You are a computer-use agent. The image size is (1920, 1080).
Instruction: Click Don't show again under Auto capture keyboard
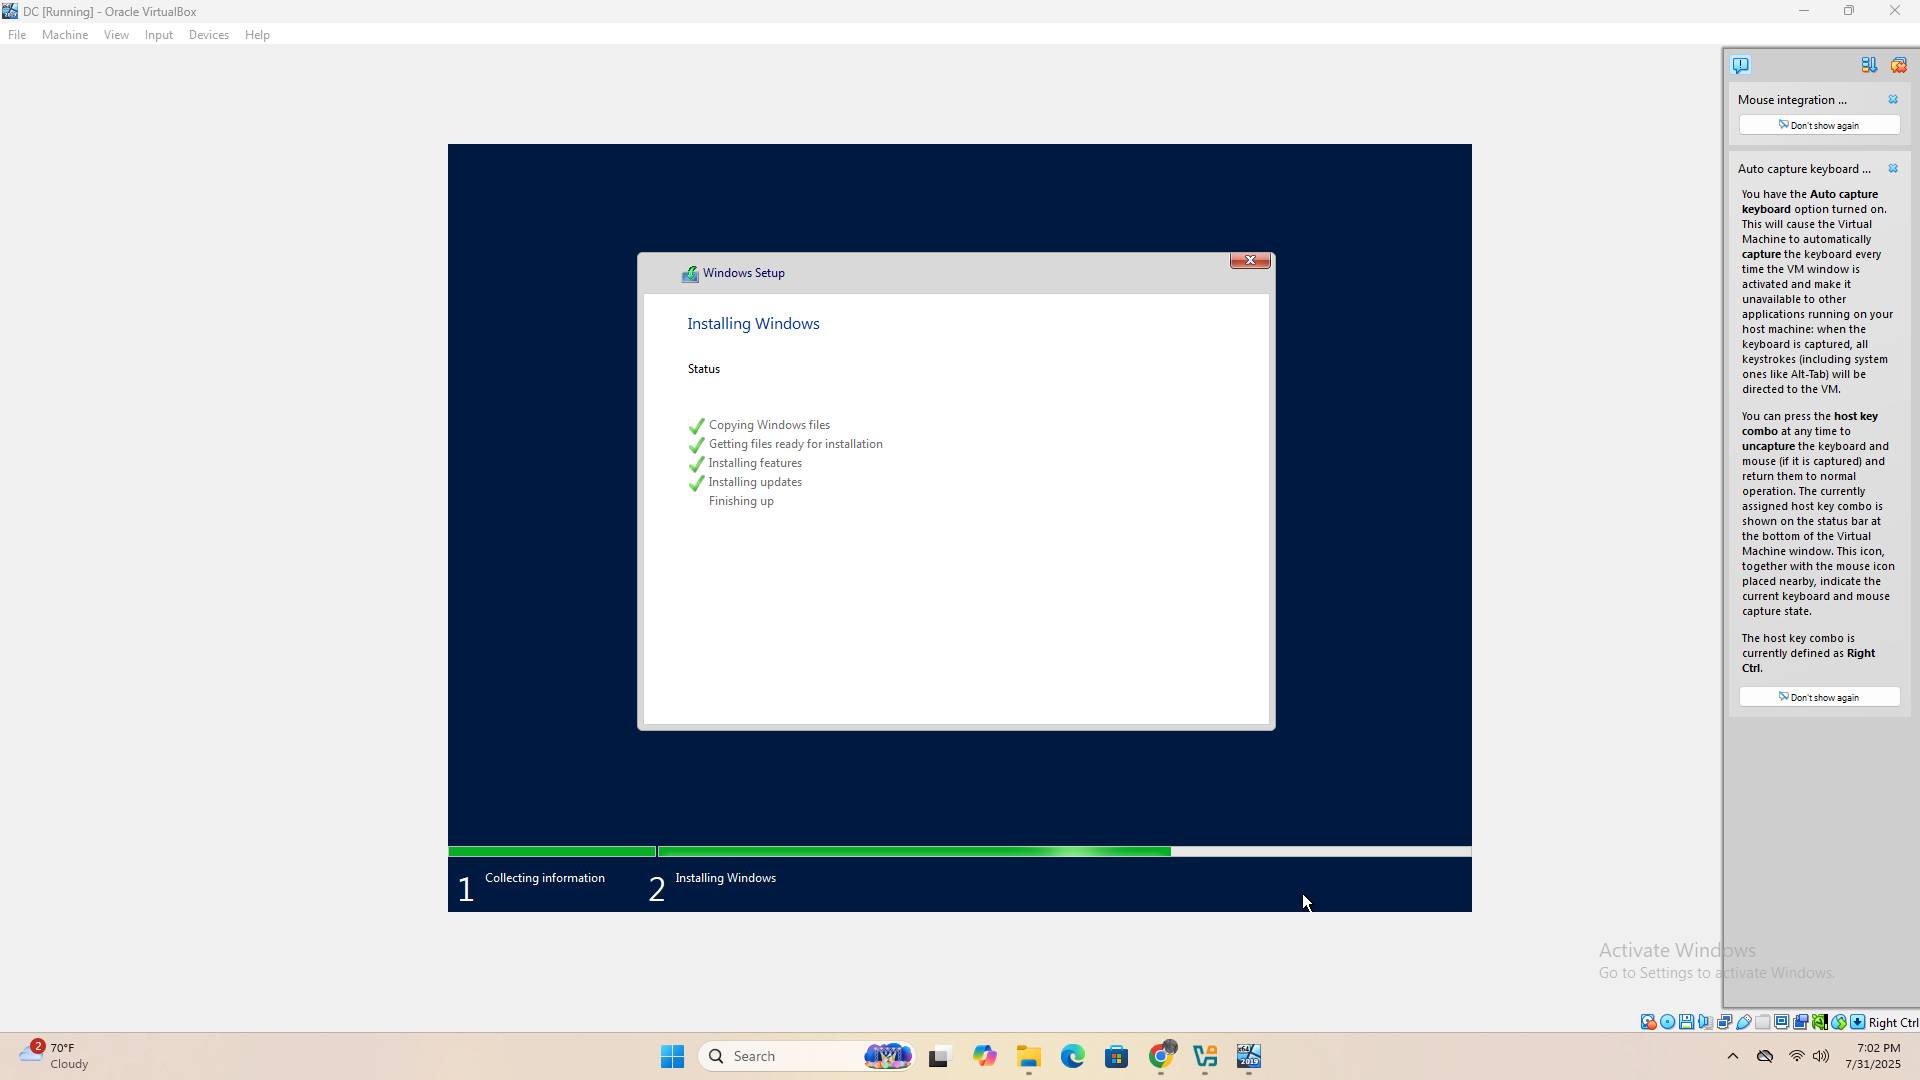[1819, 697]
